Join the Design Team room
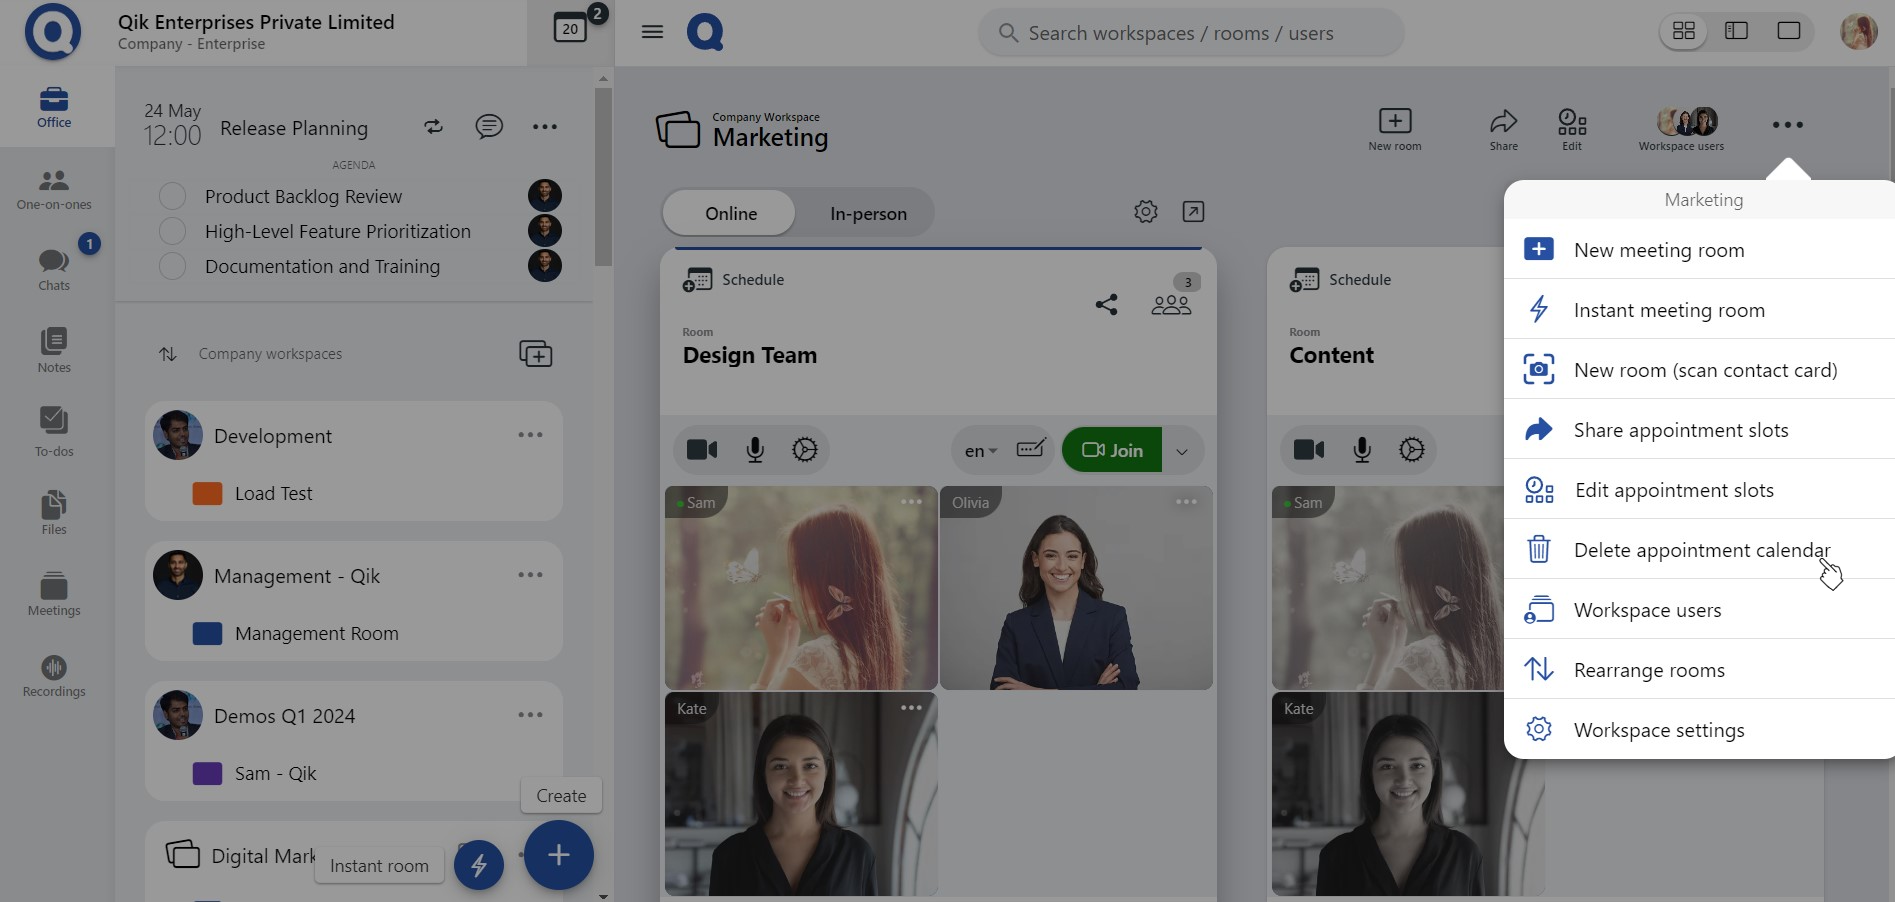 coord(1112,450)
